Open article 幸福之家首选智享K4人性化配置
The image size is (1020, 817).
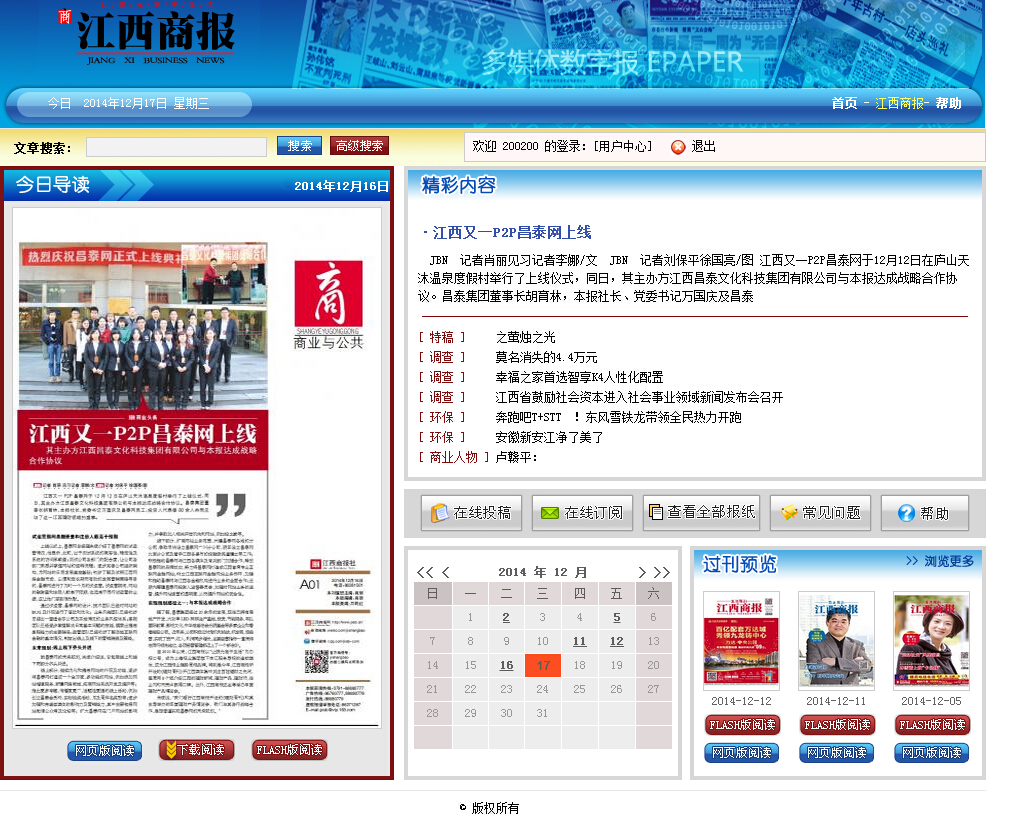pos(579,378)
